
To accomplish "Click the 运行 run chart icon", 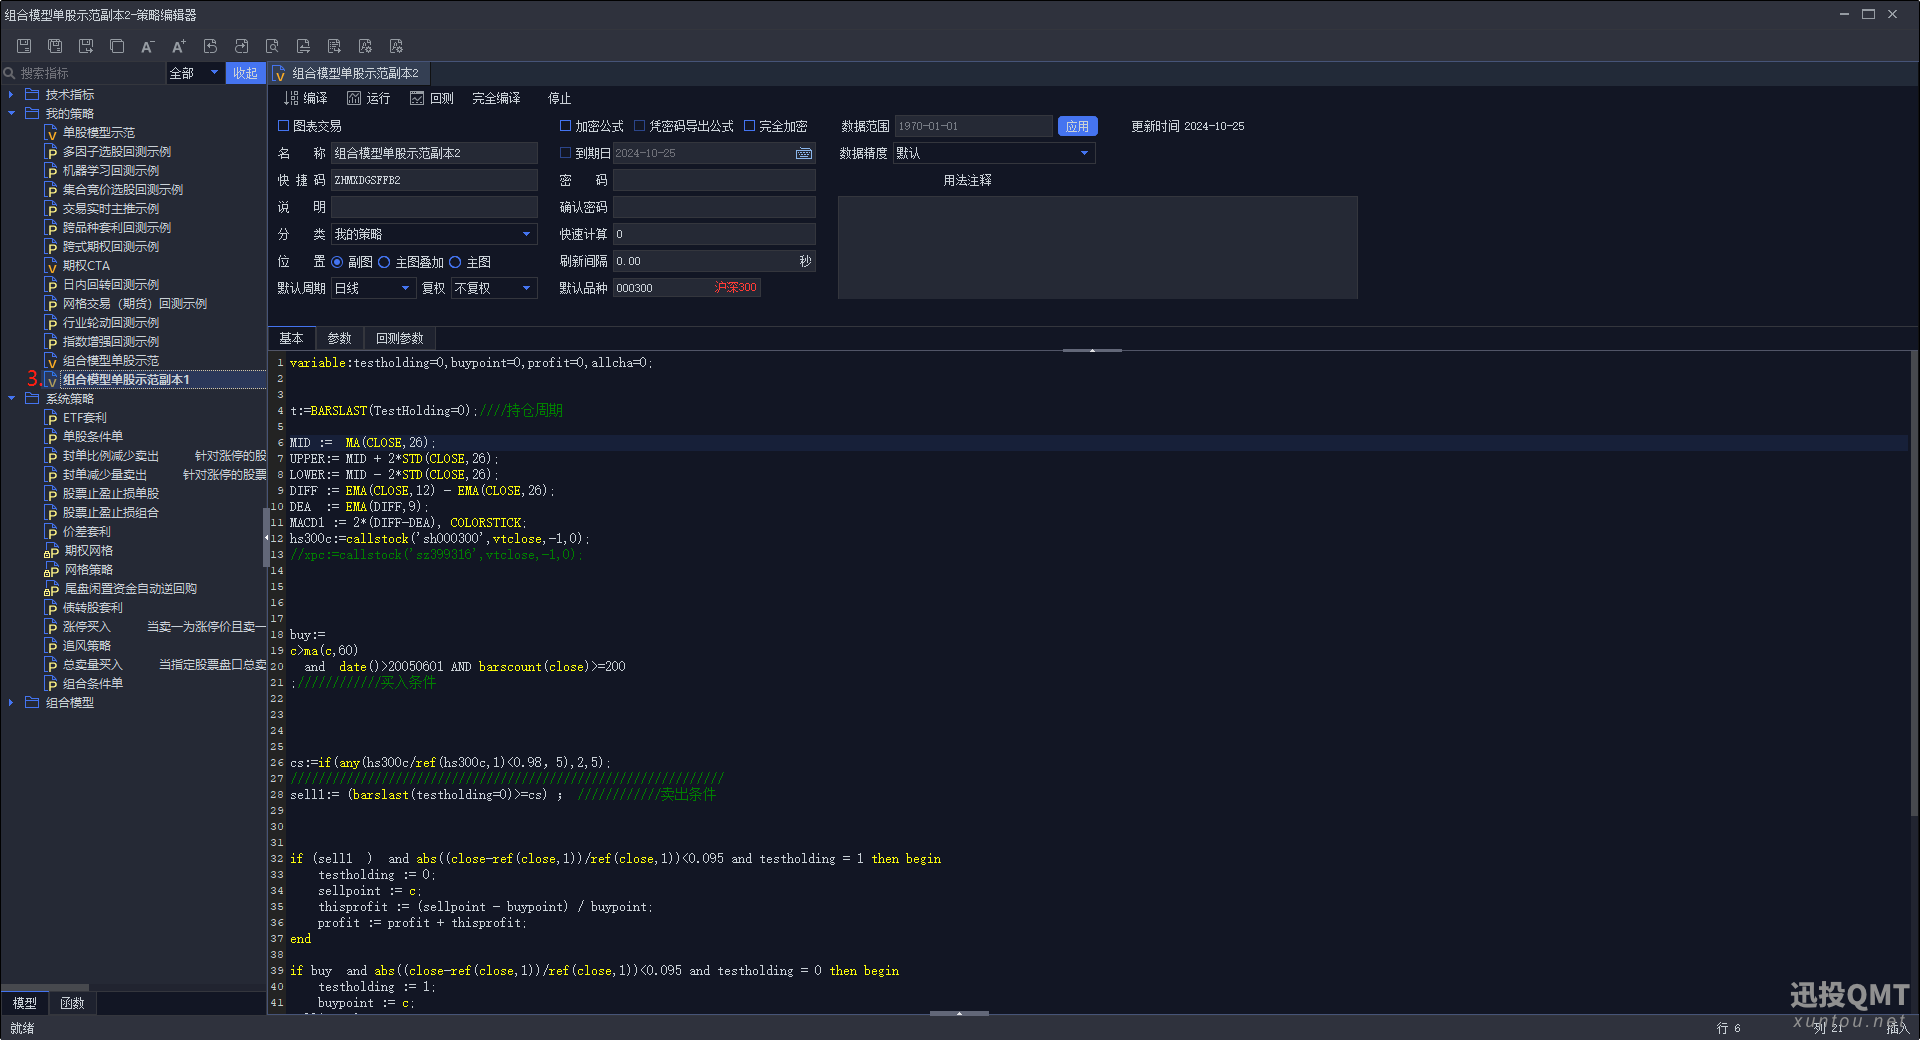I will tap(354, 98).
